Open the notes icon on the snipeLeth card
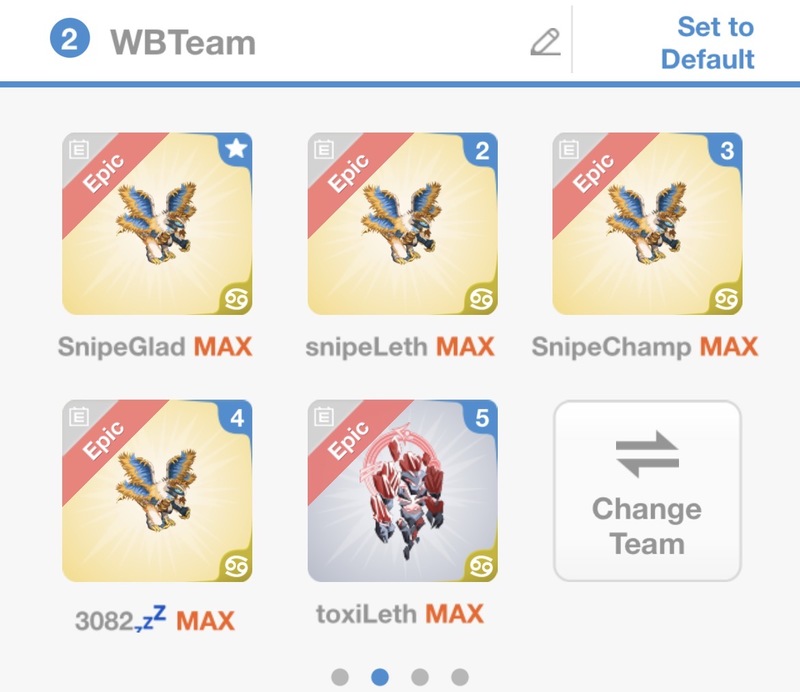The width and height of the screenshot is (800, 692). click(323, 150)
